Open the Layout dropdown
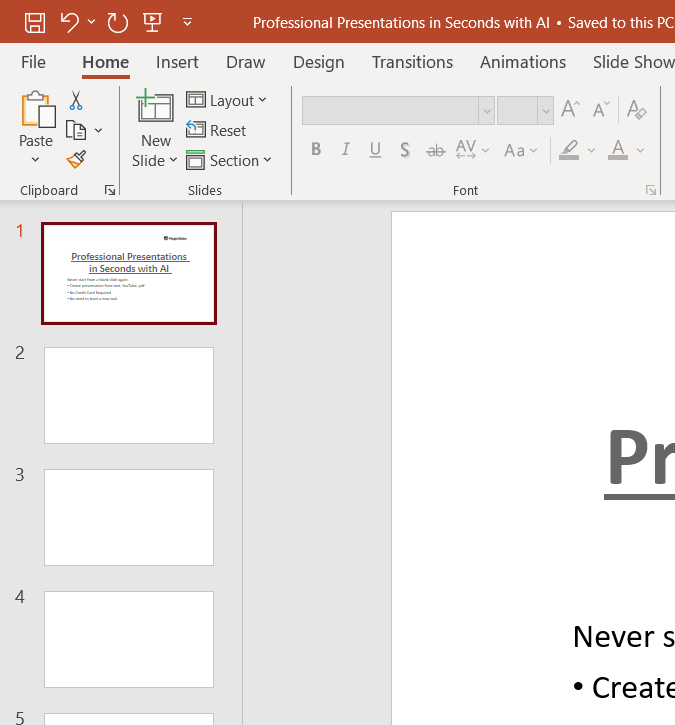This screenshot has height=725, width=675. click(x=227, y=101)
